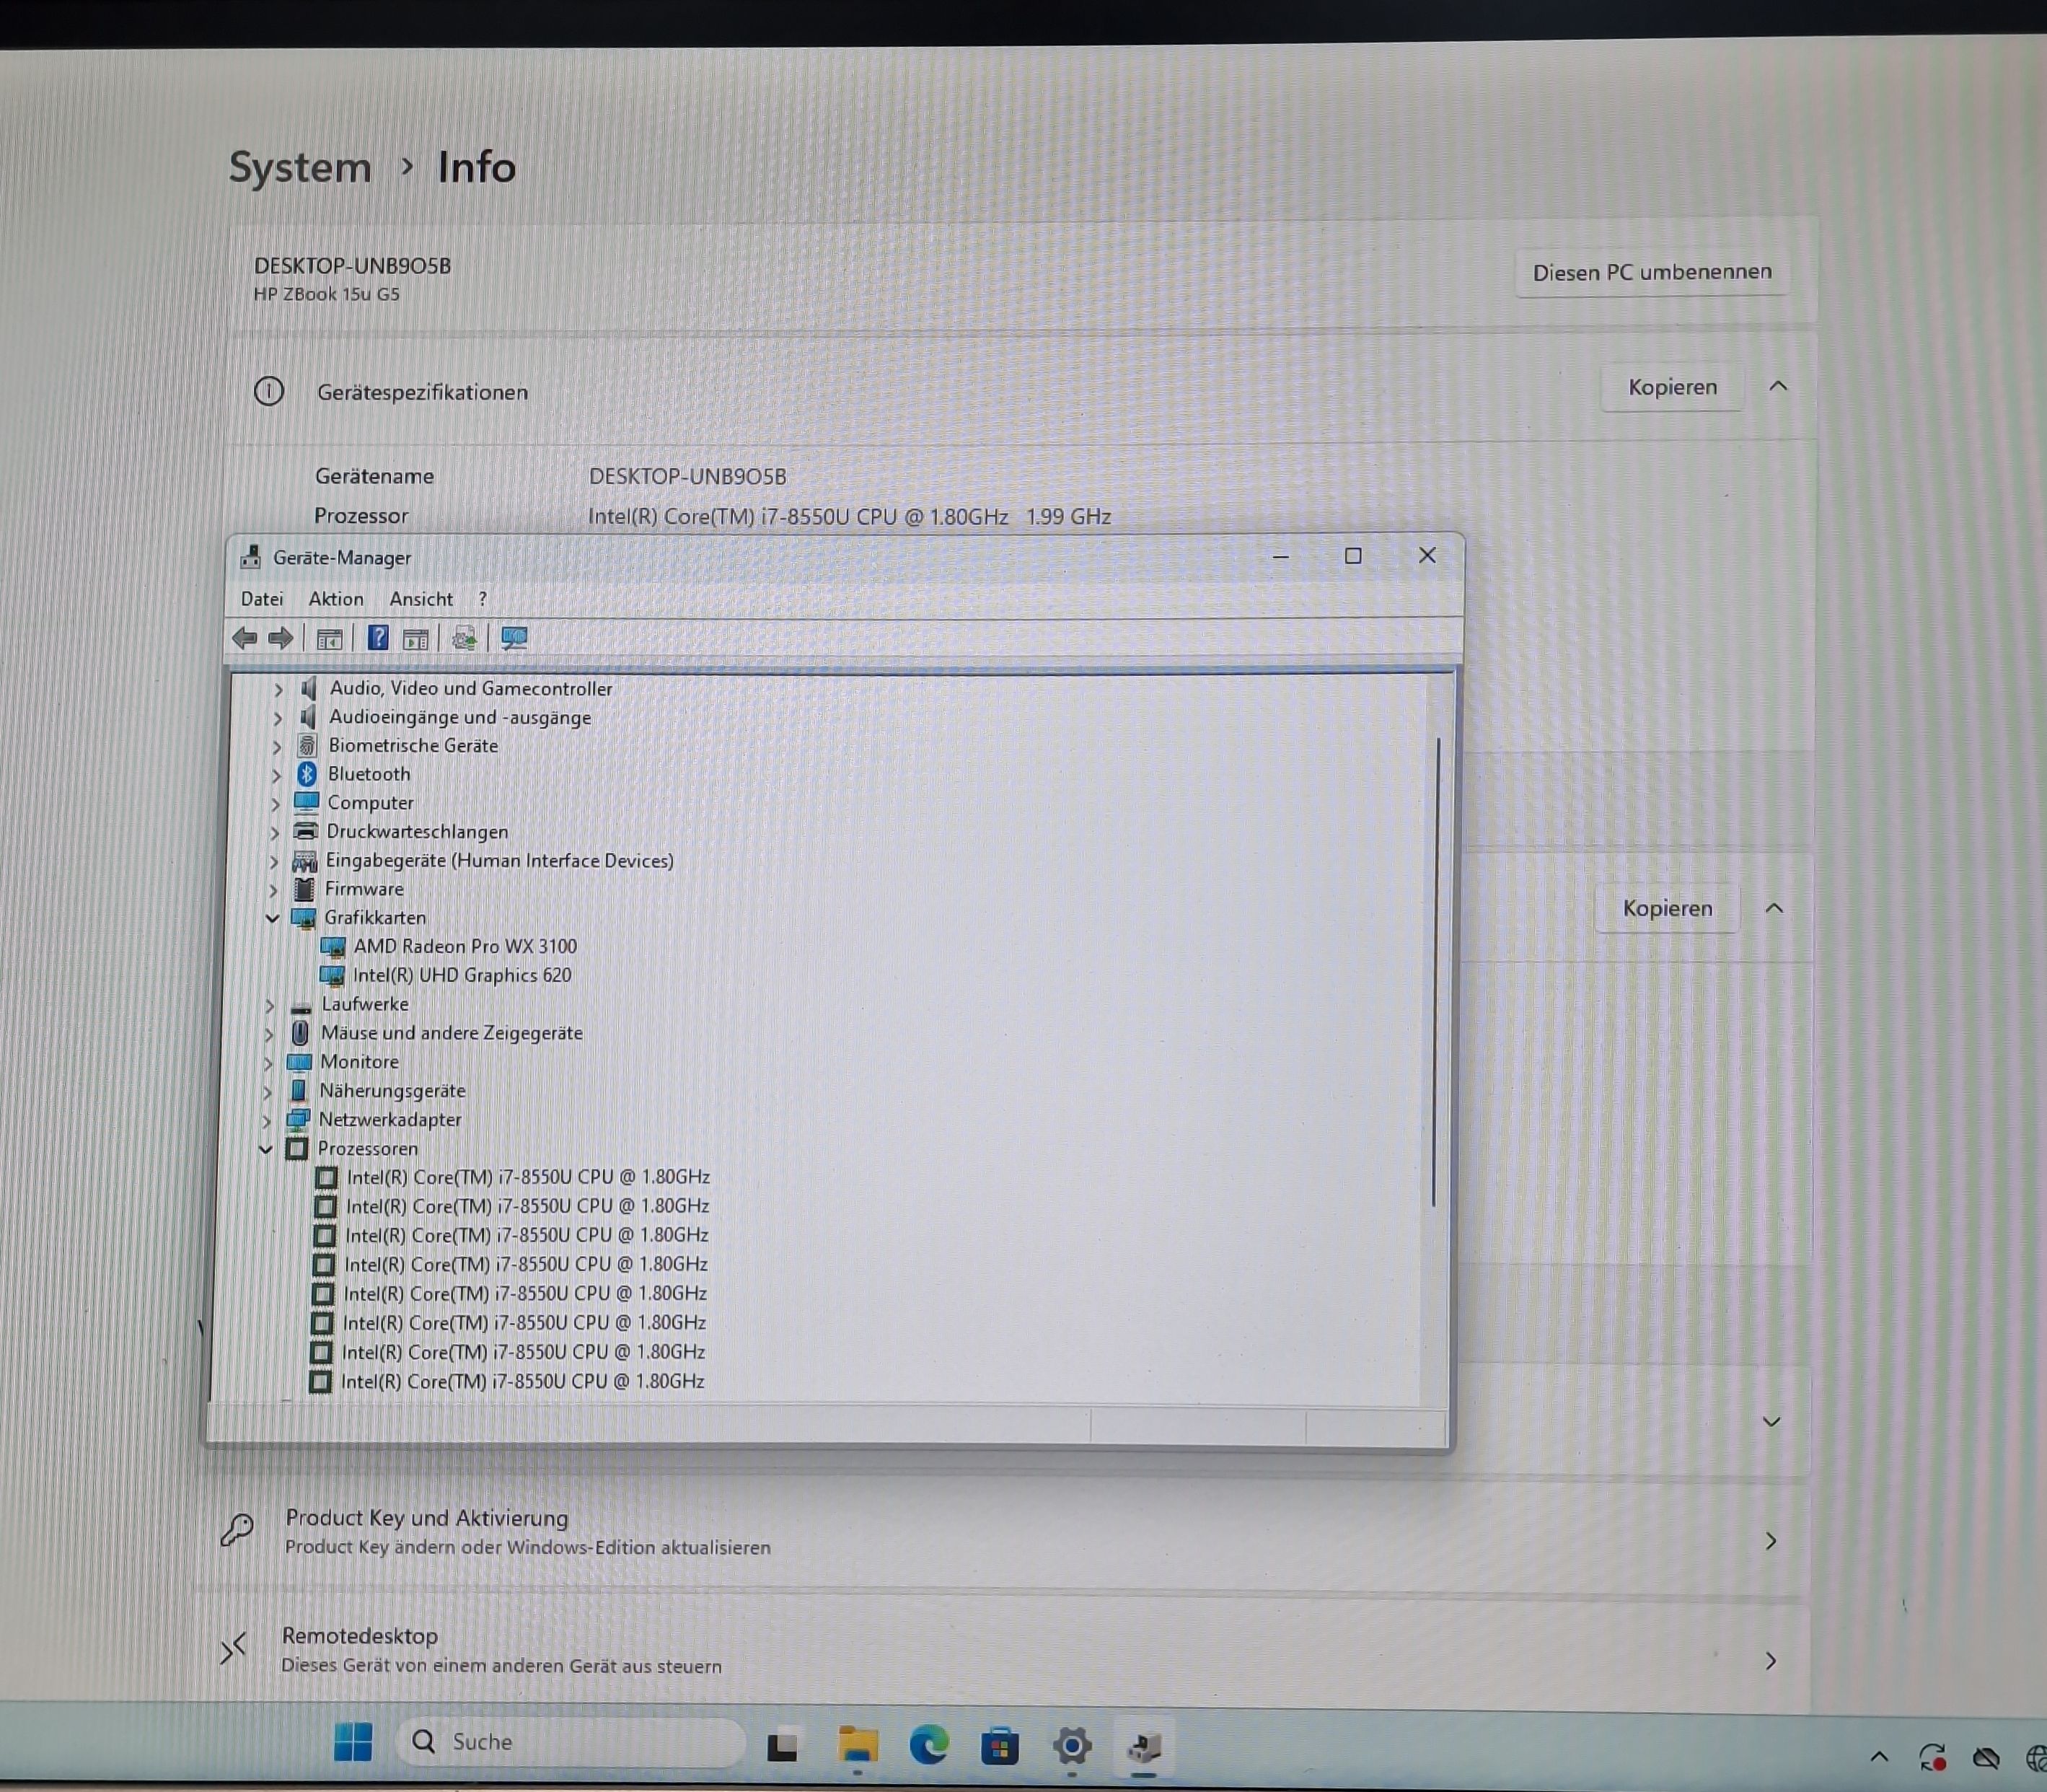The image size is (2047, 1792).
Task: Open the ? help menu
Action: 483,599
